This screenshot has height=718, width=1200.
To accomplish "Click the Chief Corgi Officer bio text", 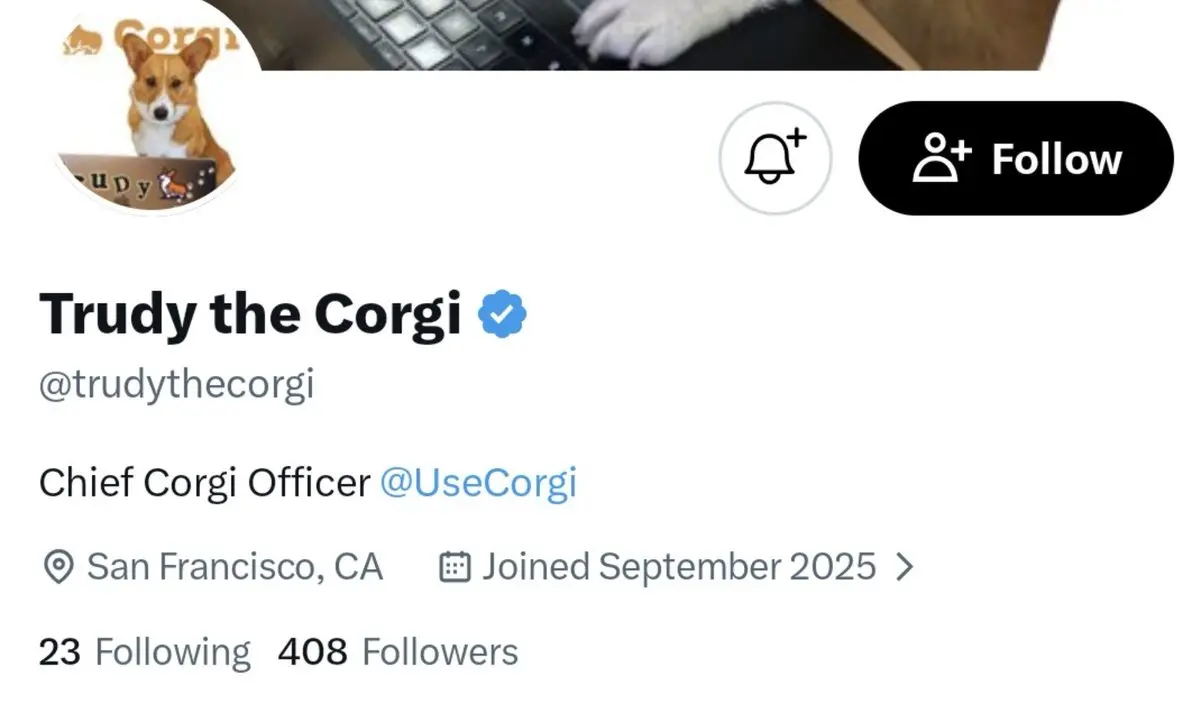I will click(x=204, y=483).
